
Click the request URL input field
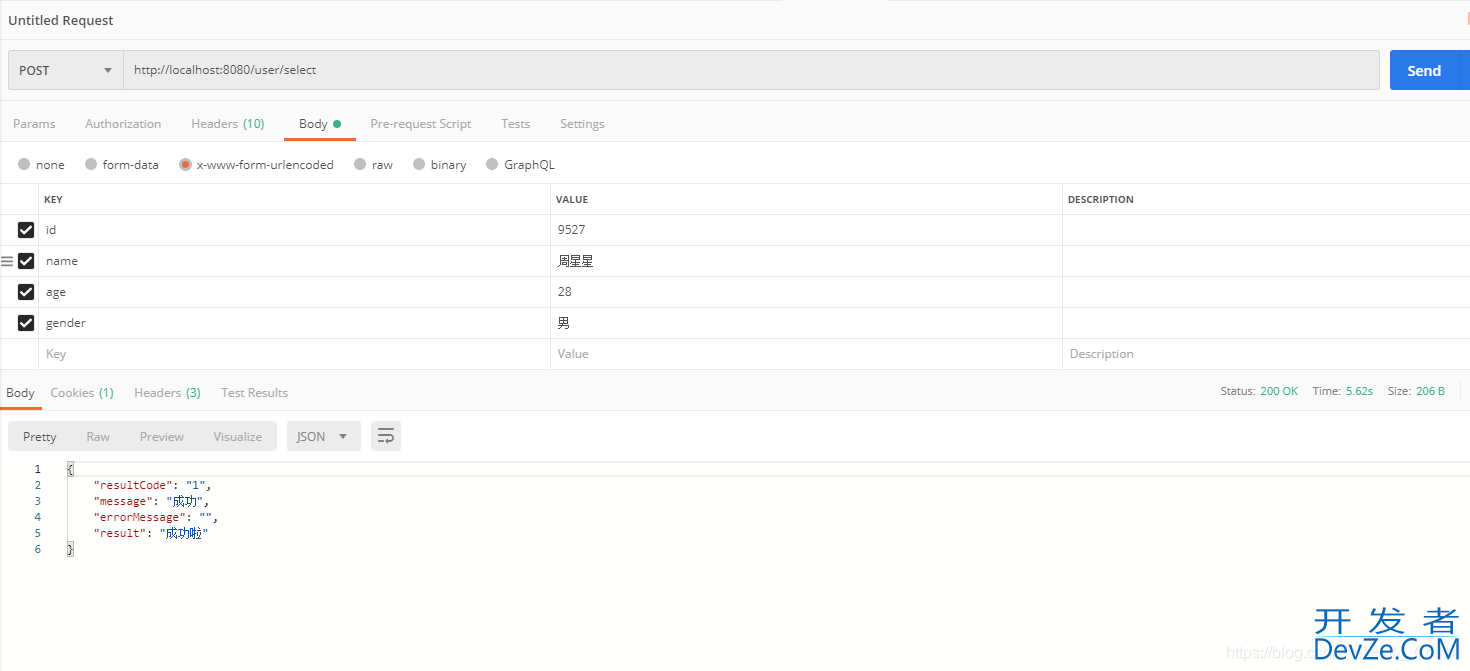click(750, 71)
